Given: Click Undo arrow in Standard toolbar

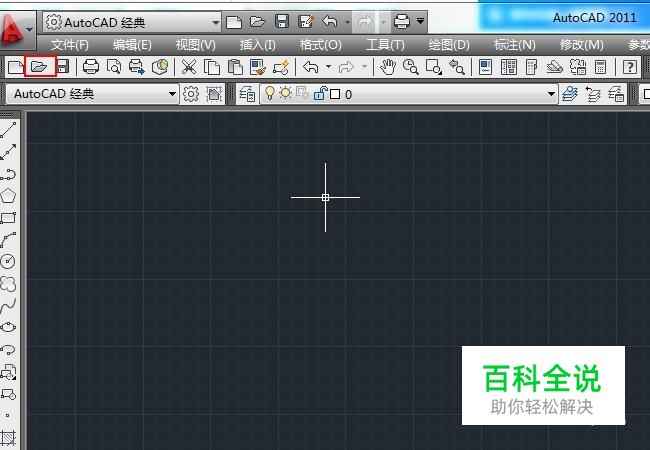Looking at the screenshot, I should (x=310, y=67).
